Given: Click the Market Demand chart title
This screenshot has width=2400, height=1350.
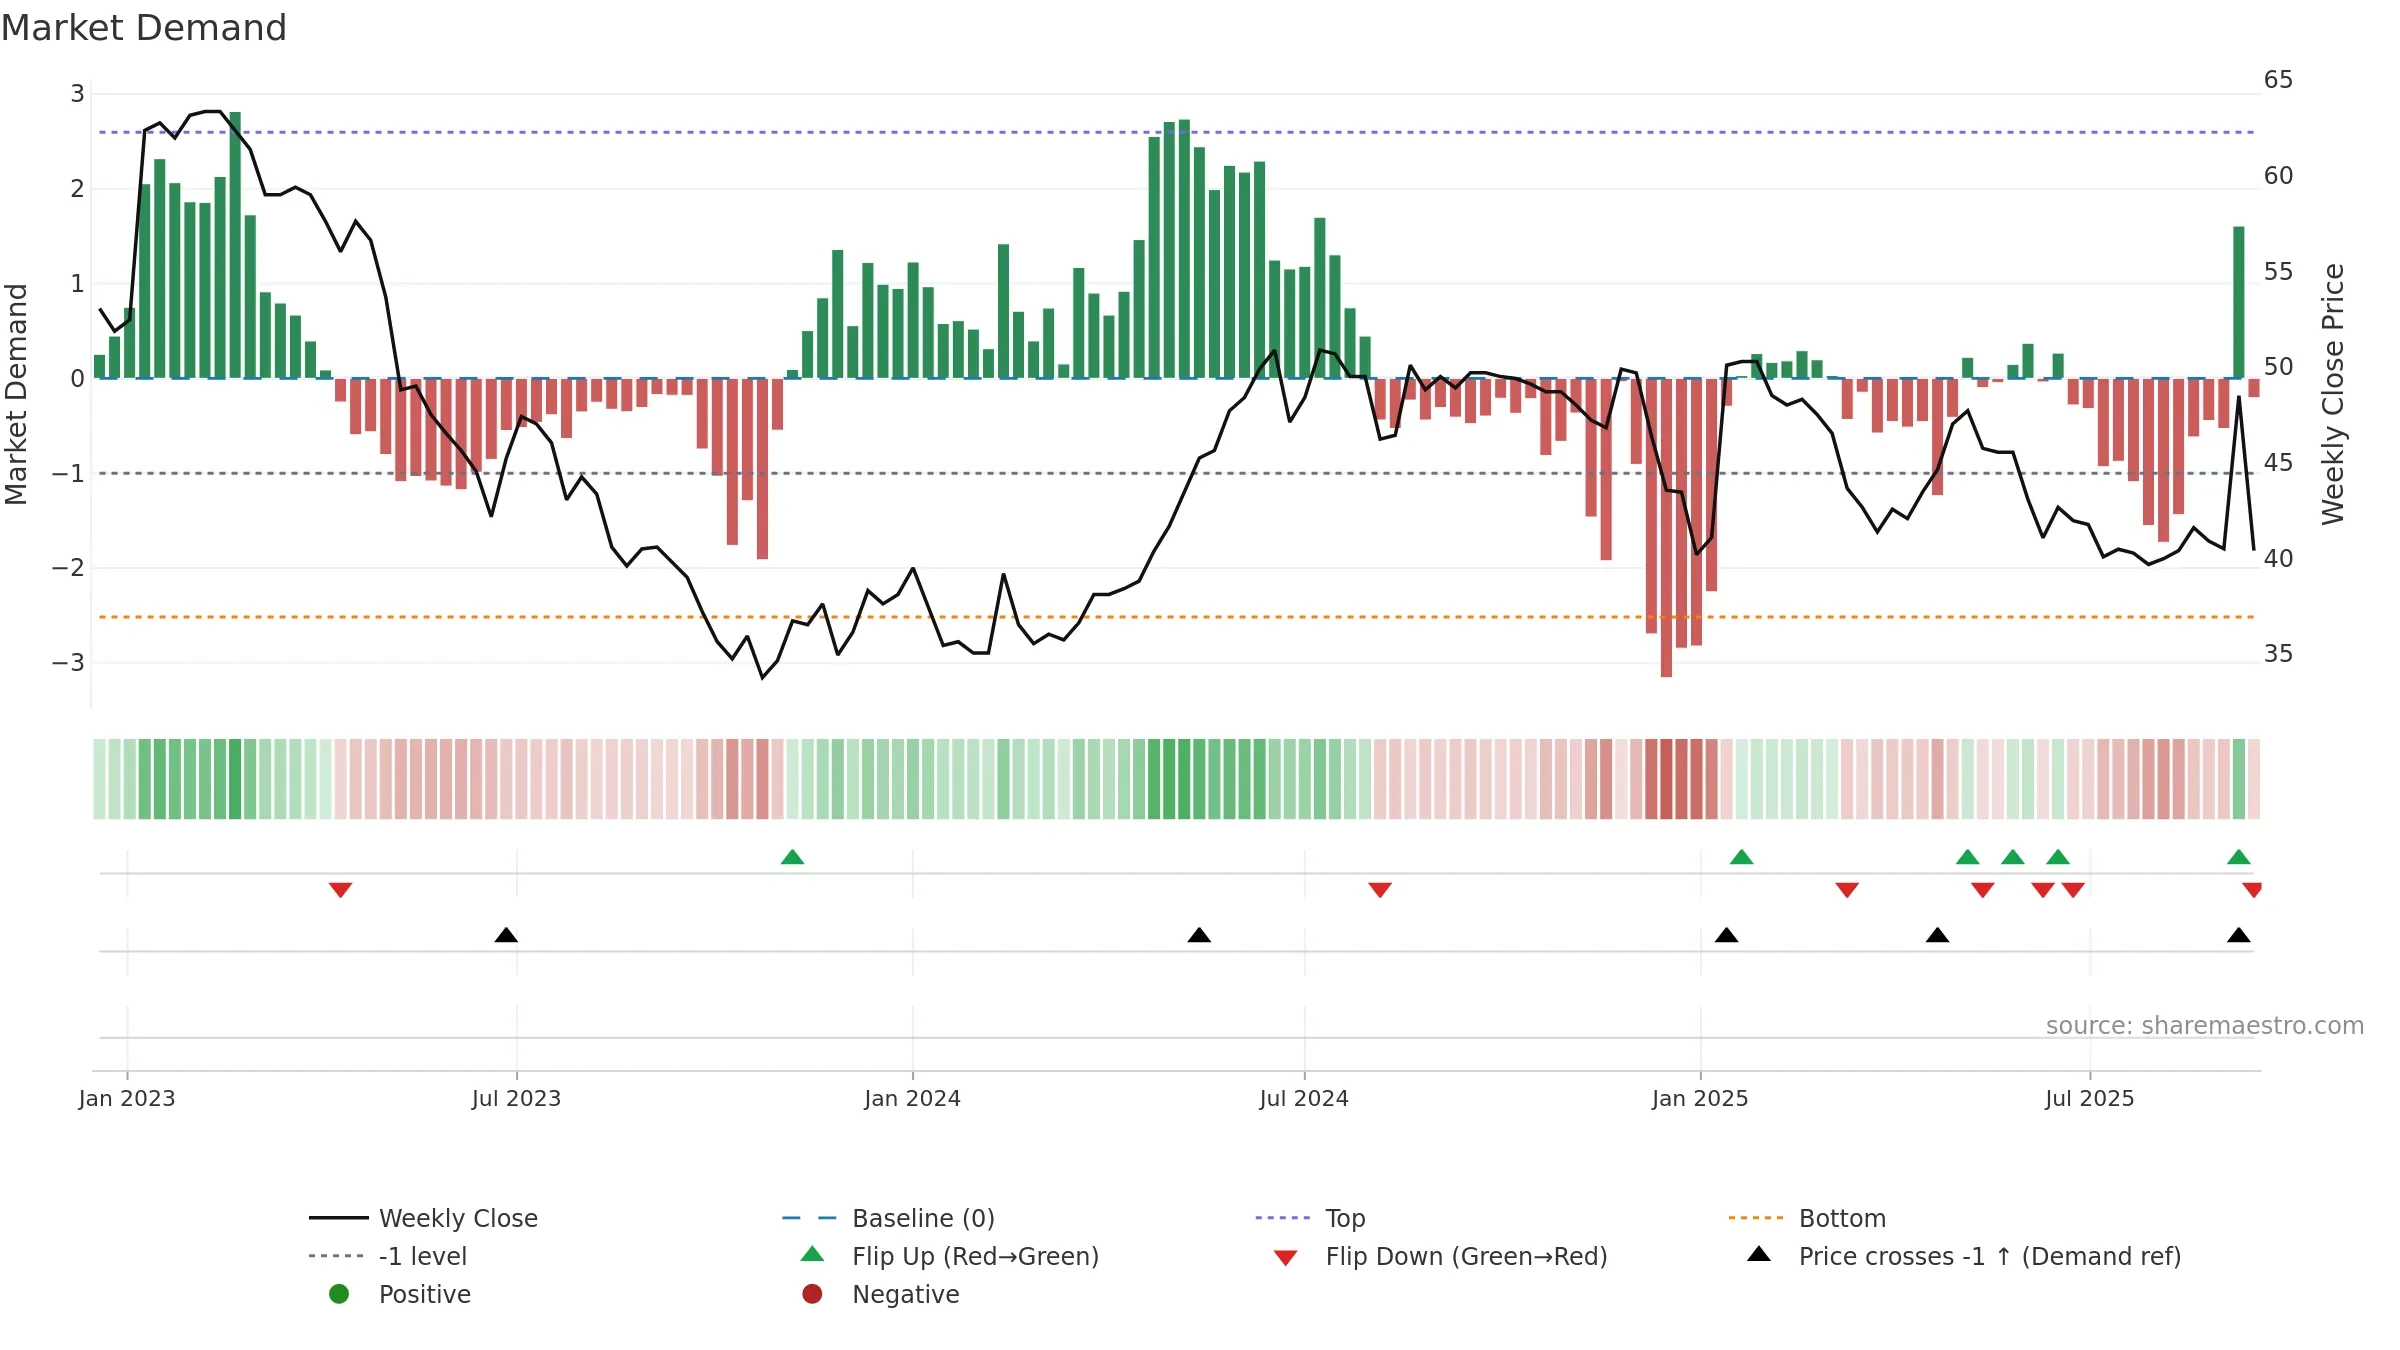Looking at the screenshot, I should pyautogui.click(x=144, y=28).
